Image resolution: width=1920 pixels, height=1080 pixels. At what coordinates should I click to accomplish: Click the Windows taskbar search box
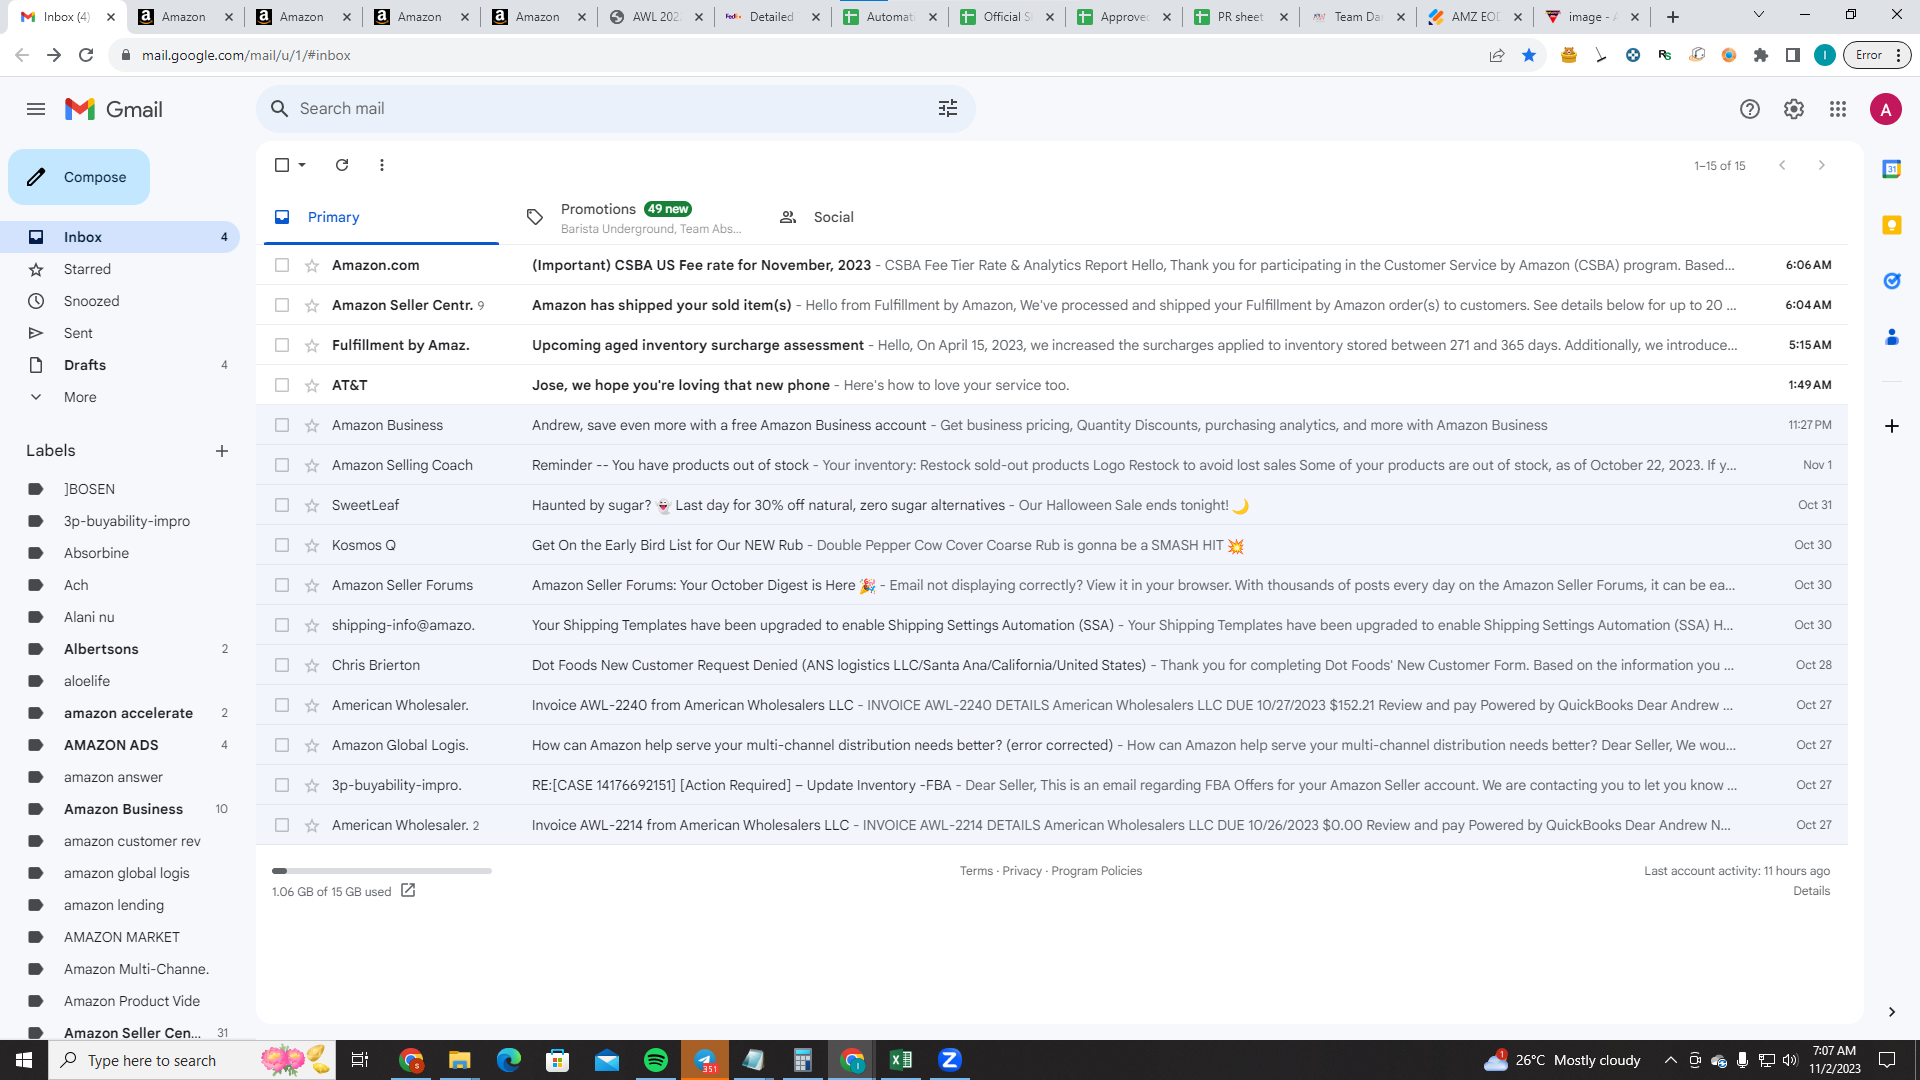[192, 1060]
